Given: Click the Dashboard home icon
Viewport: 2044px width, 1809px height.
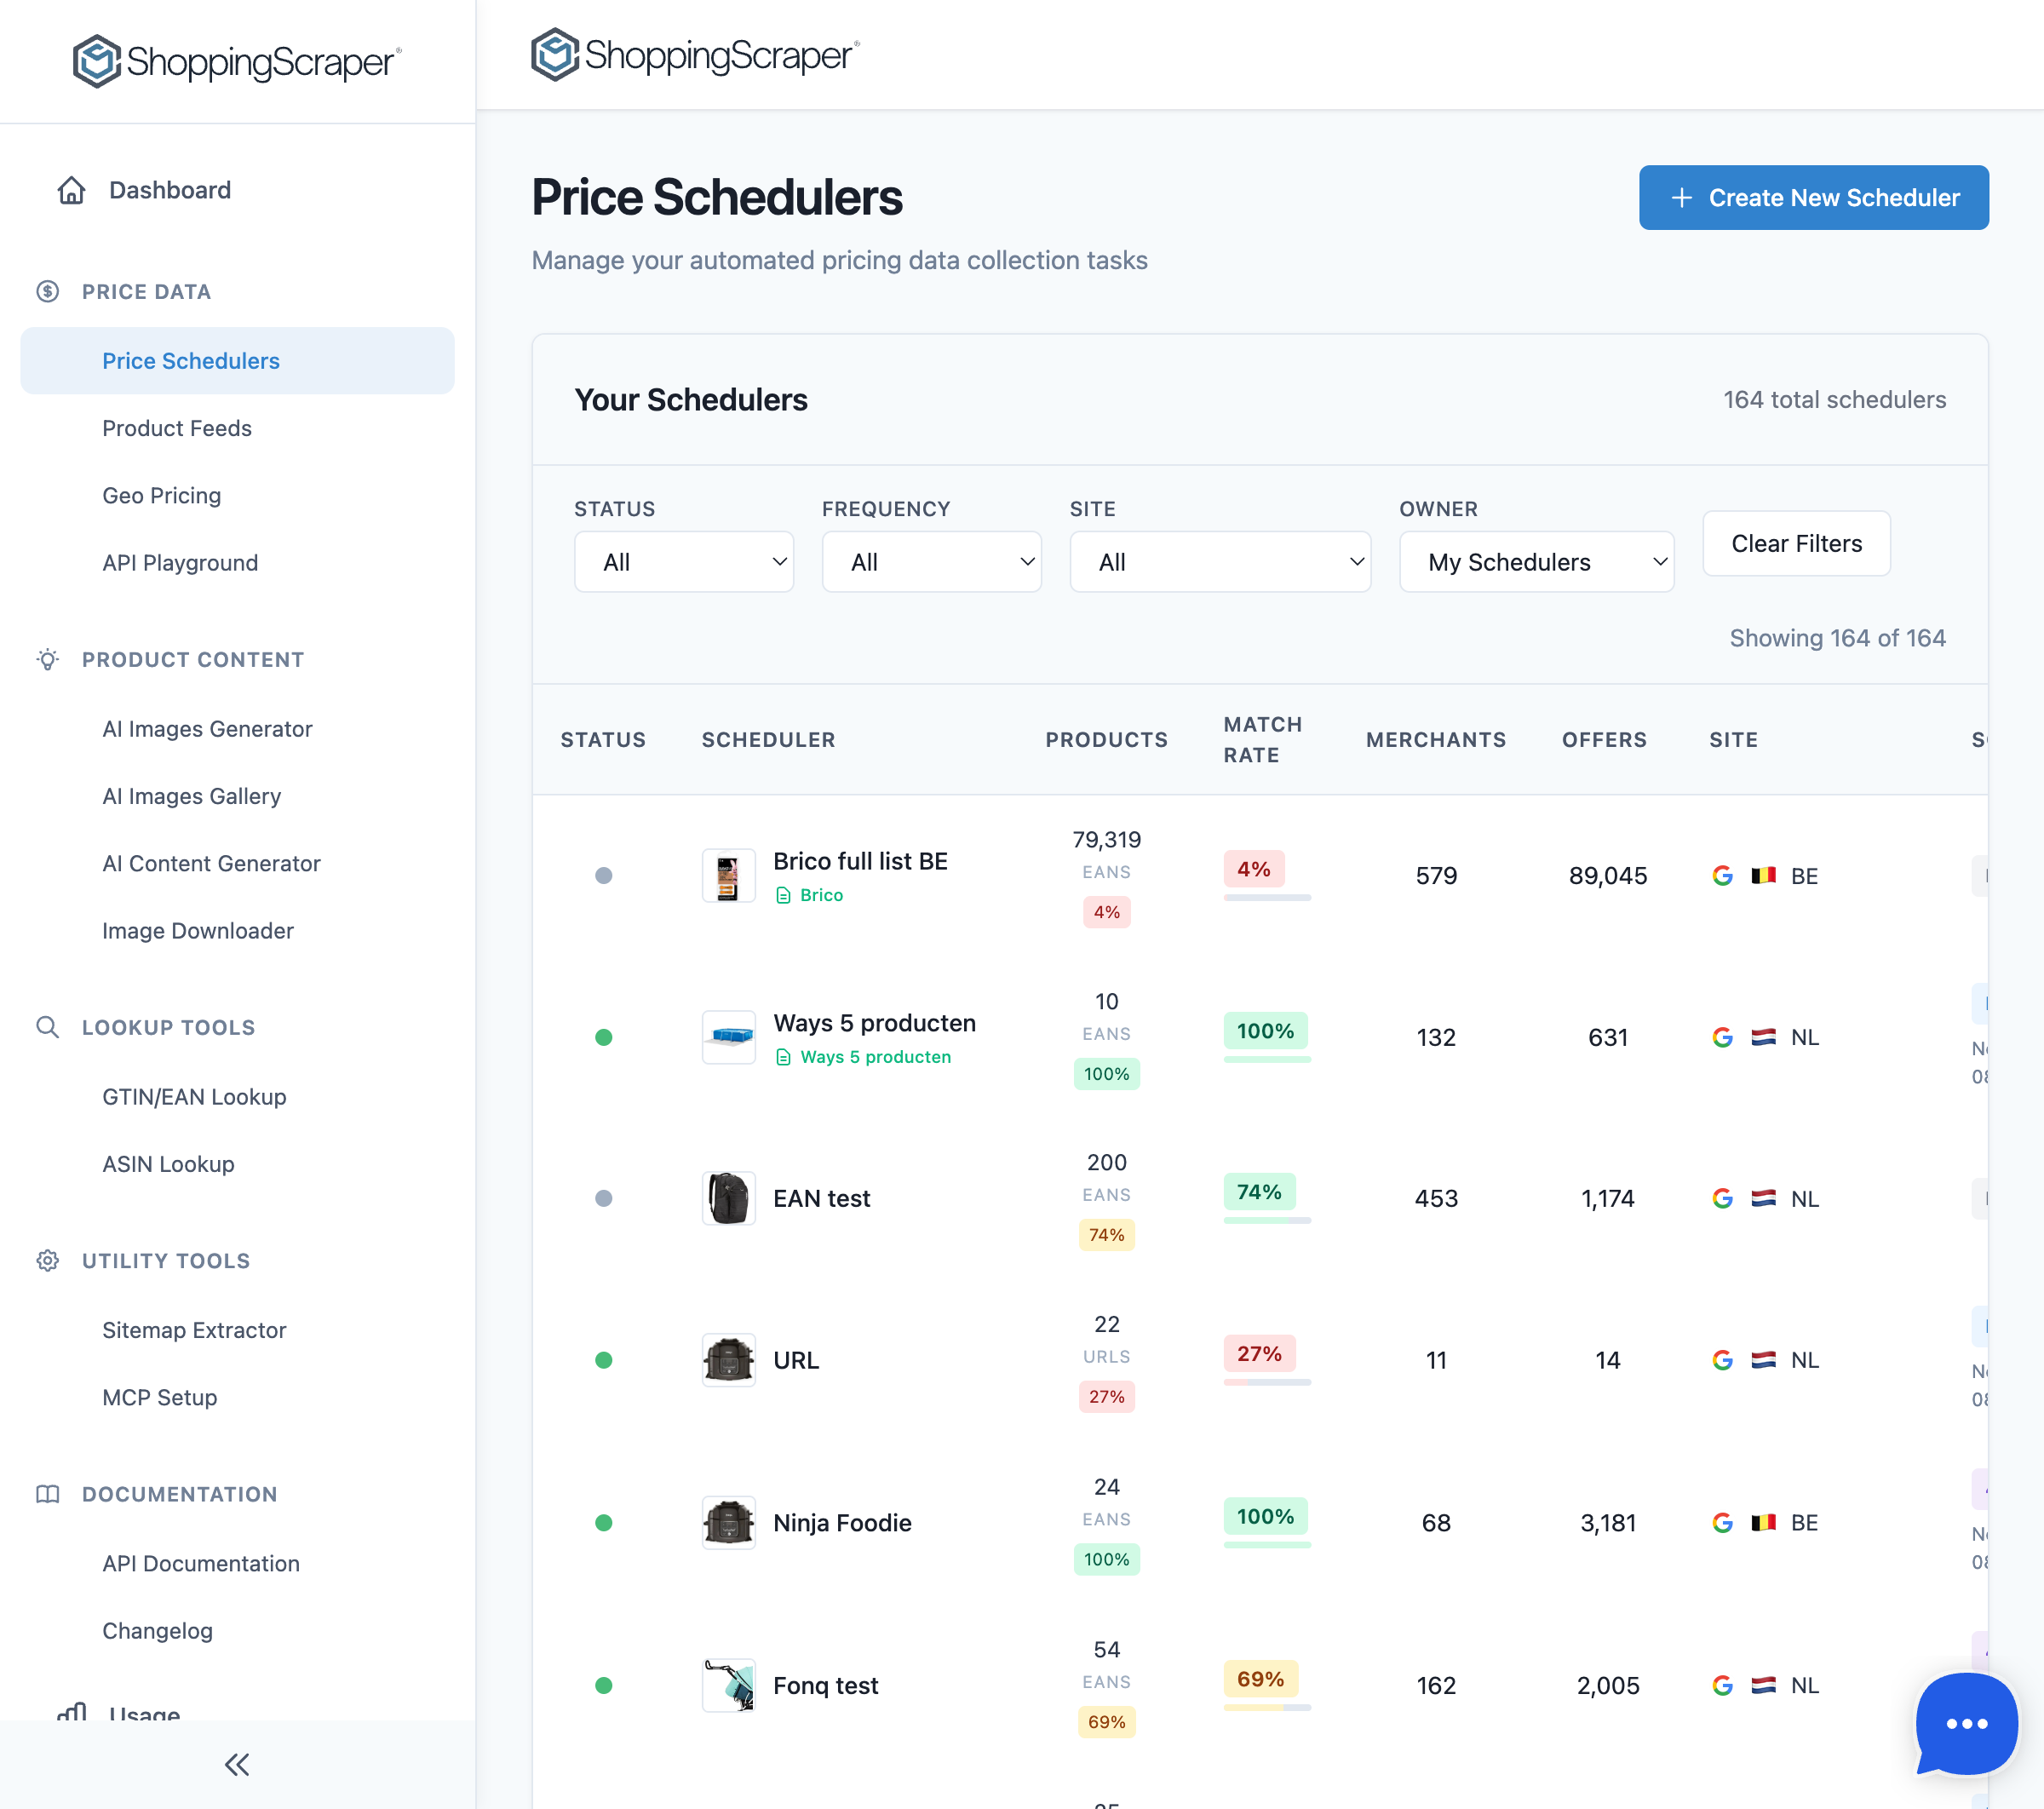Looking at the screenshot, I should (x=71, y=190).
